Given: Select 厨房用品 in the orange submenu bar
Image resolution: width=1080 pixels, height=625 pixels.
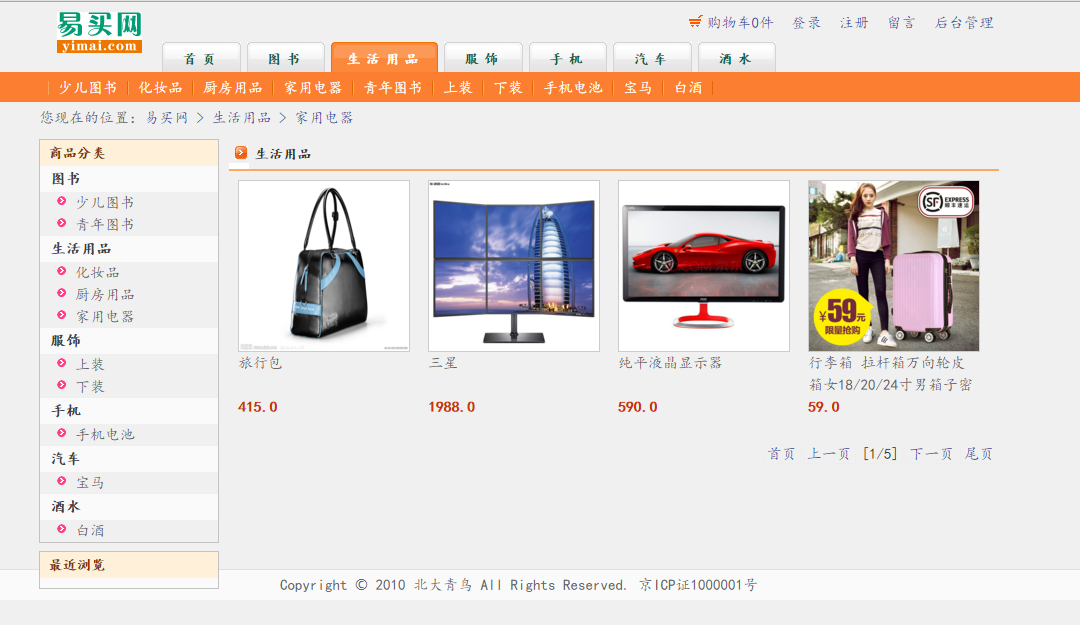Looking at the screenshot, I should click(x=233, y=88).
